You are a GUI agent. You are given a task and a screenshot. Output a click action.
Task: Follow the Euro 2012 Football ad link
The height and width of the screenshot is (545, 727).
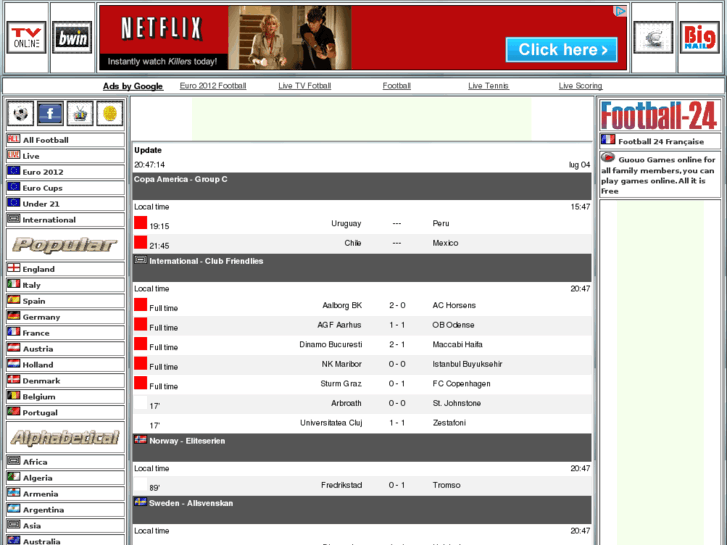tap(213, 86)
